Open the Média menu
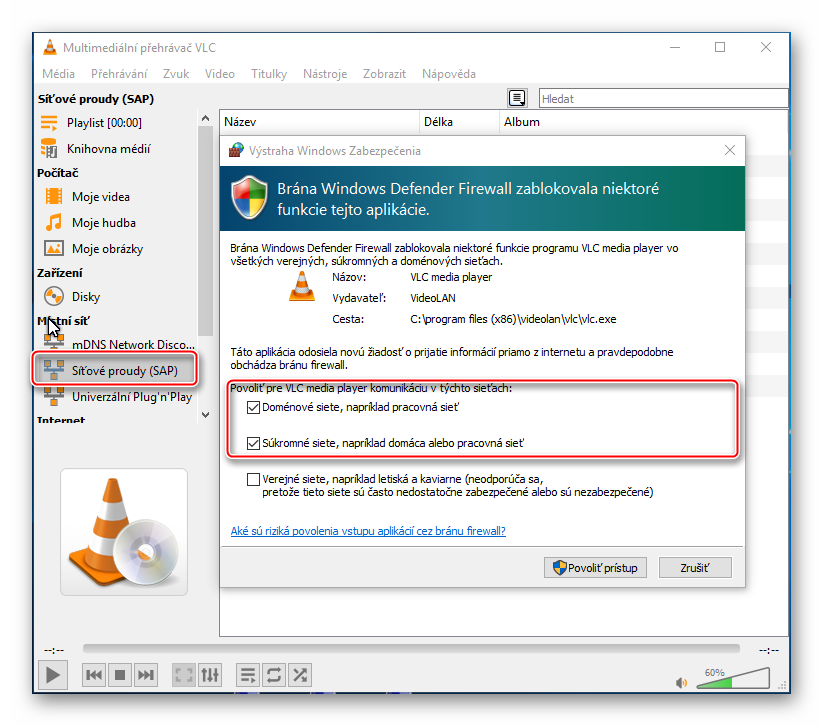 click(59, 74)
